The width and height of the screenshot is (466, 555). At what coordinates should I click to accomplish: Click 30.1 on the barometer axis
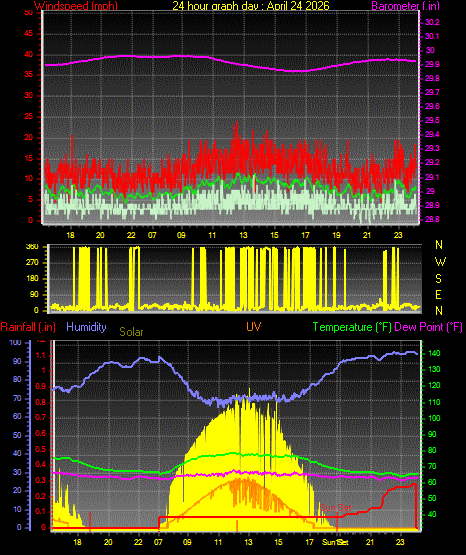tap(432, 36)
